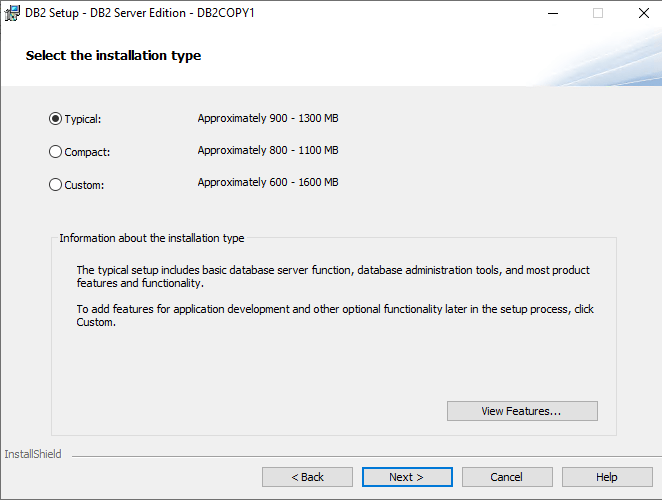This screenshot has height=503, width=662.
Task: Click the DB2 Setup title bar icon
Action: pos(12,13)
